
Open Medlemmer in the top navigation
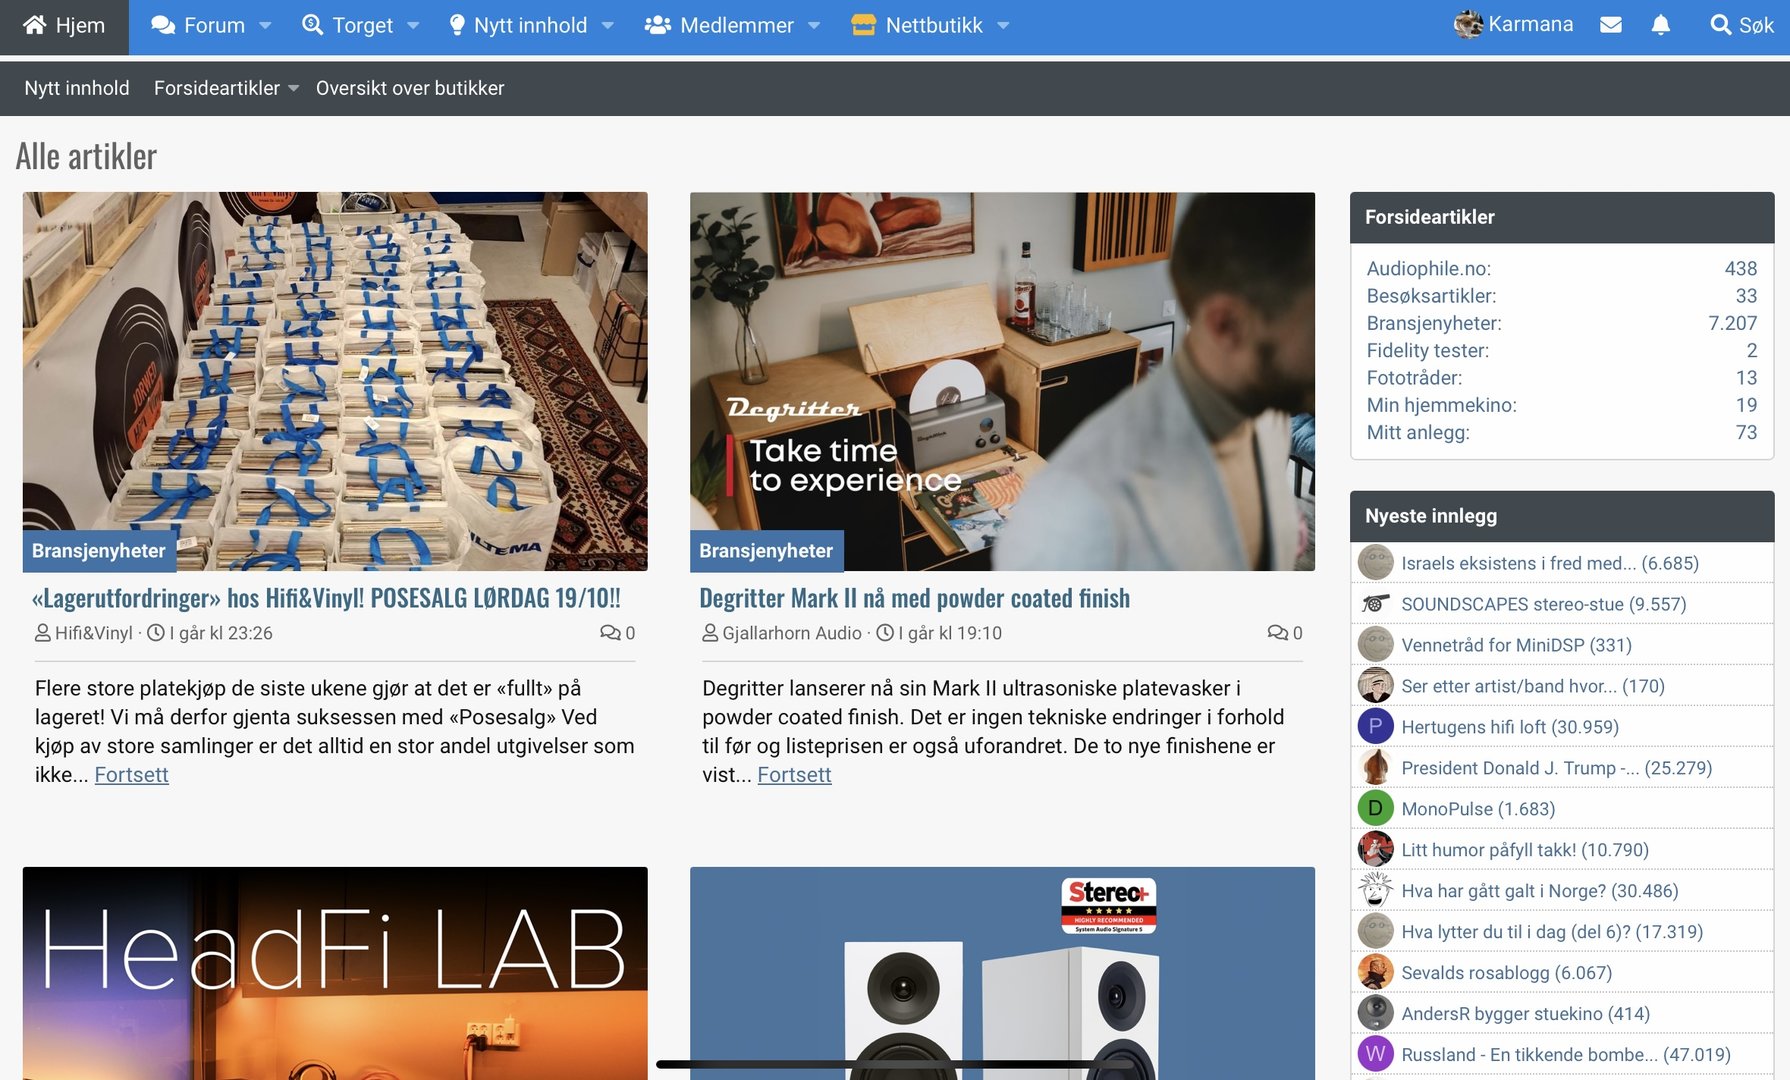(737, 25)
